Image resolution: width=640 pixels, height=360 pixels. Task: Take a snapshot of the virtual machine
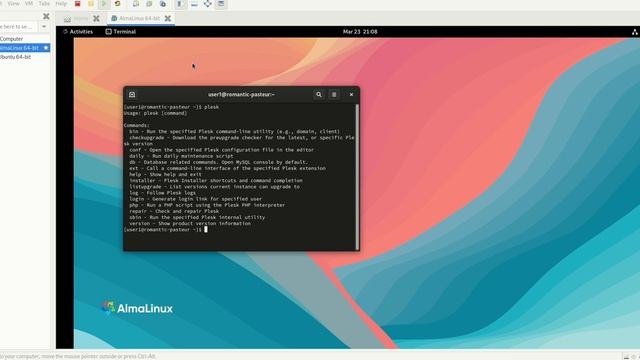pyautogui.click(x=136, y=4)
